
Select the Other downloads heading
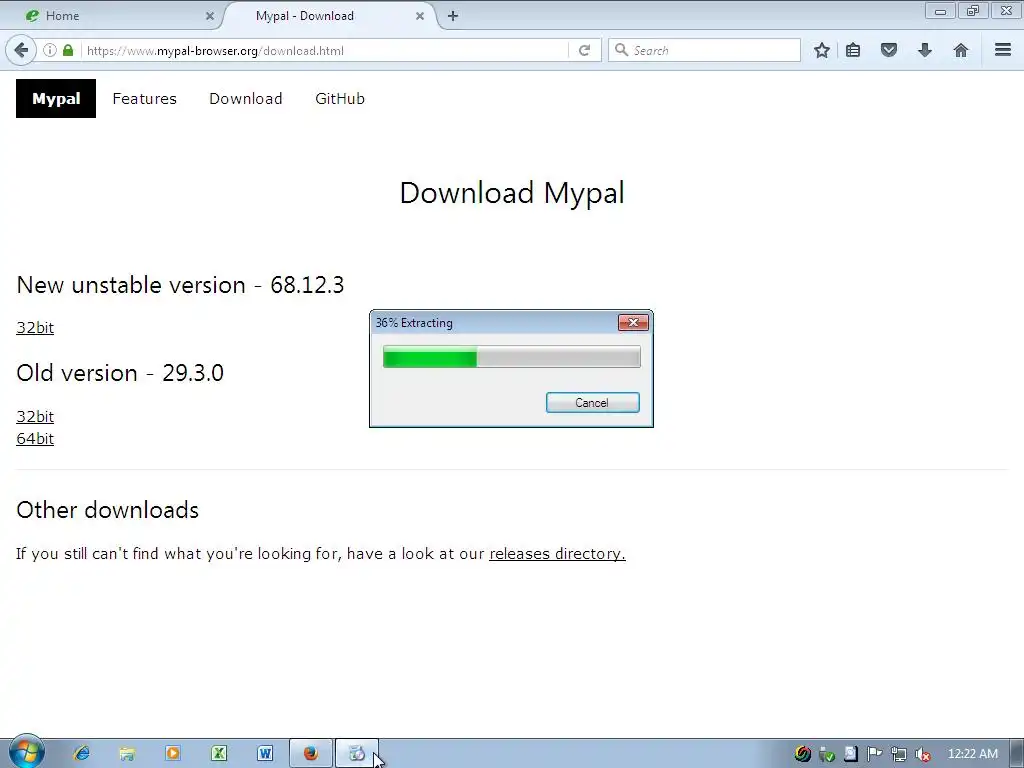click(108, 510)
